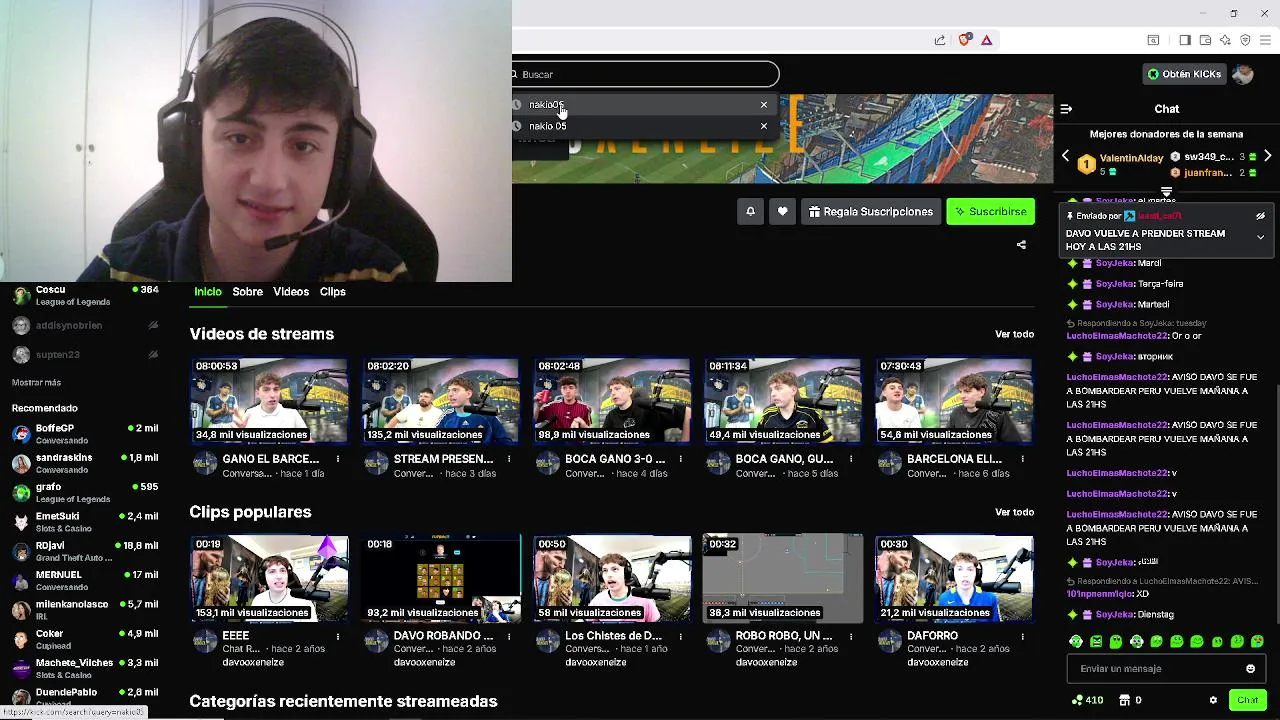Screen dimensions: 1280x720
Task: Open Leo AI sparkle icon
Action: [1225, 40]
